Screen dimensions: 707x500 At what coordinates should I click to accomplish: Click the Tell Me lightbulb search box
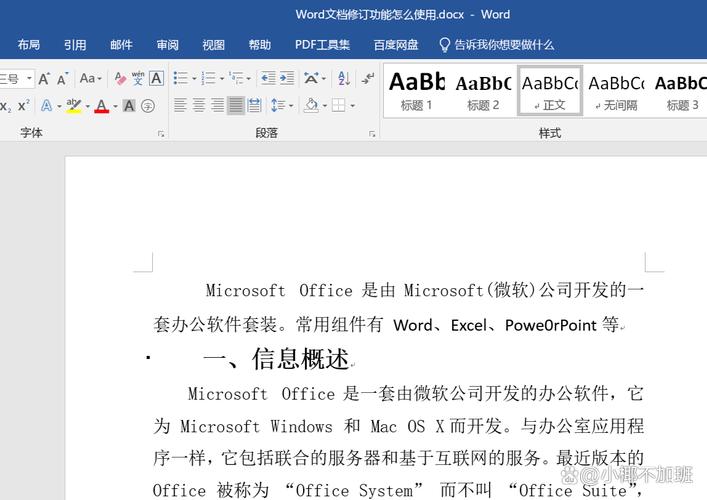tap(496, 45)
